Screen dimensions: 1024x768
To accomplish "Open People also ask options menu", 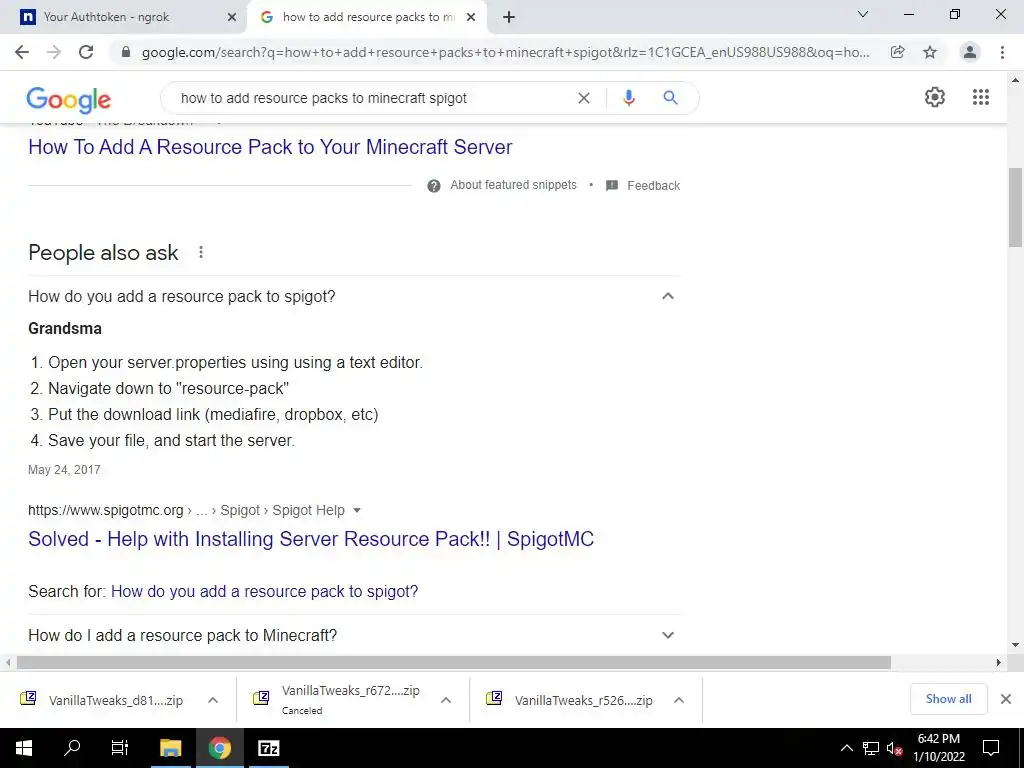I will coord(201,252).
